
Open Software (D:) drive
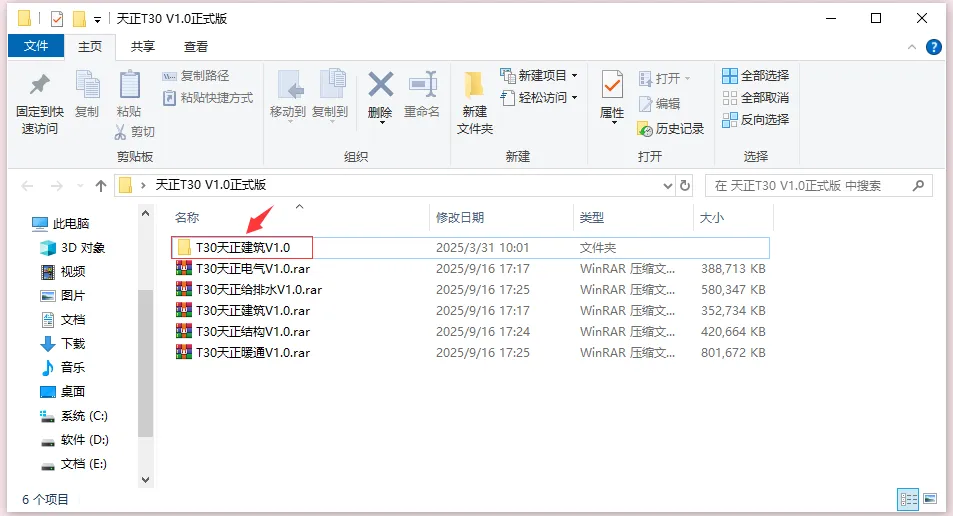coord(74,440)
